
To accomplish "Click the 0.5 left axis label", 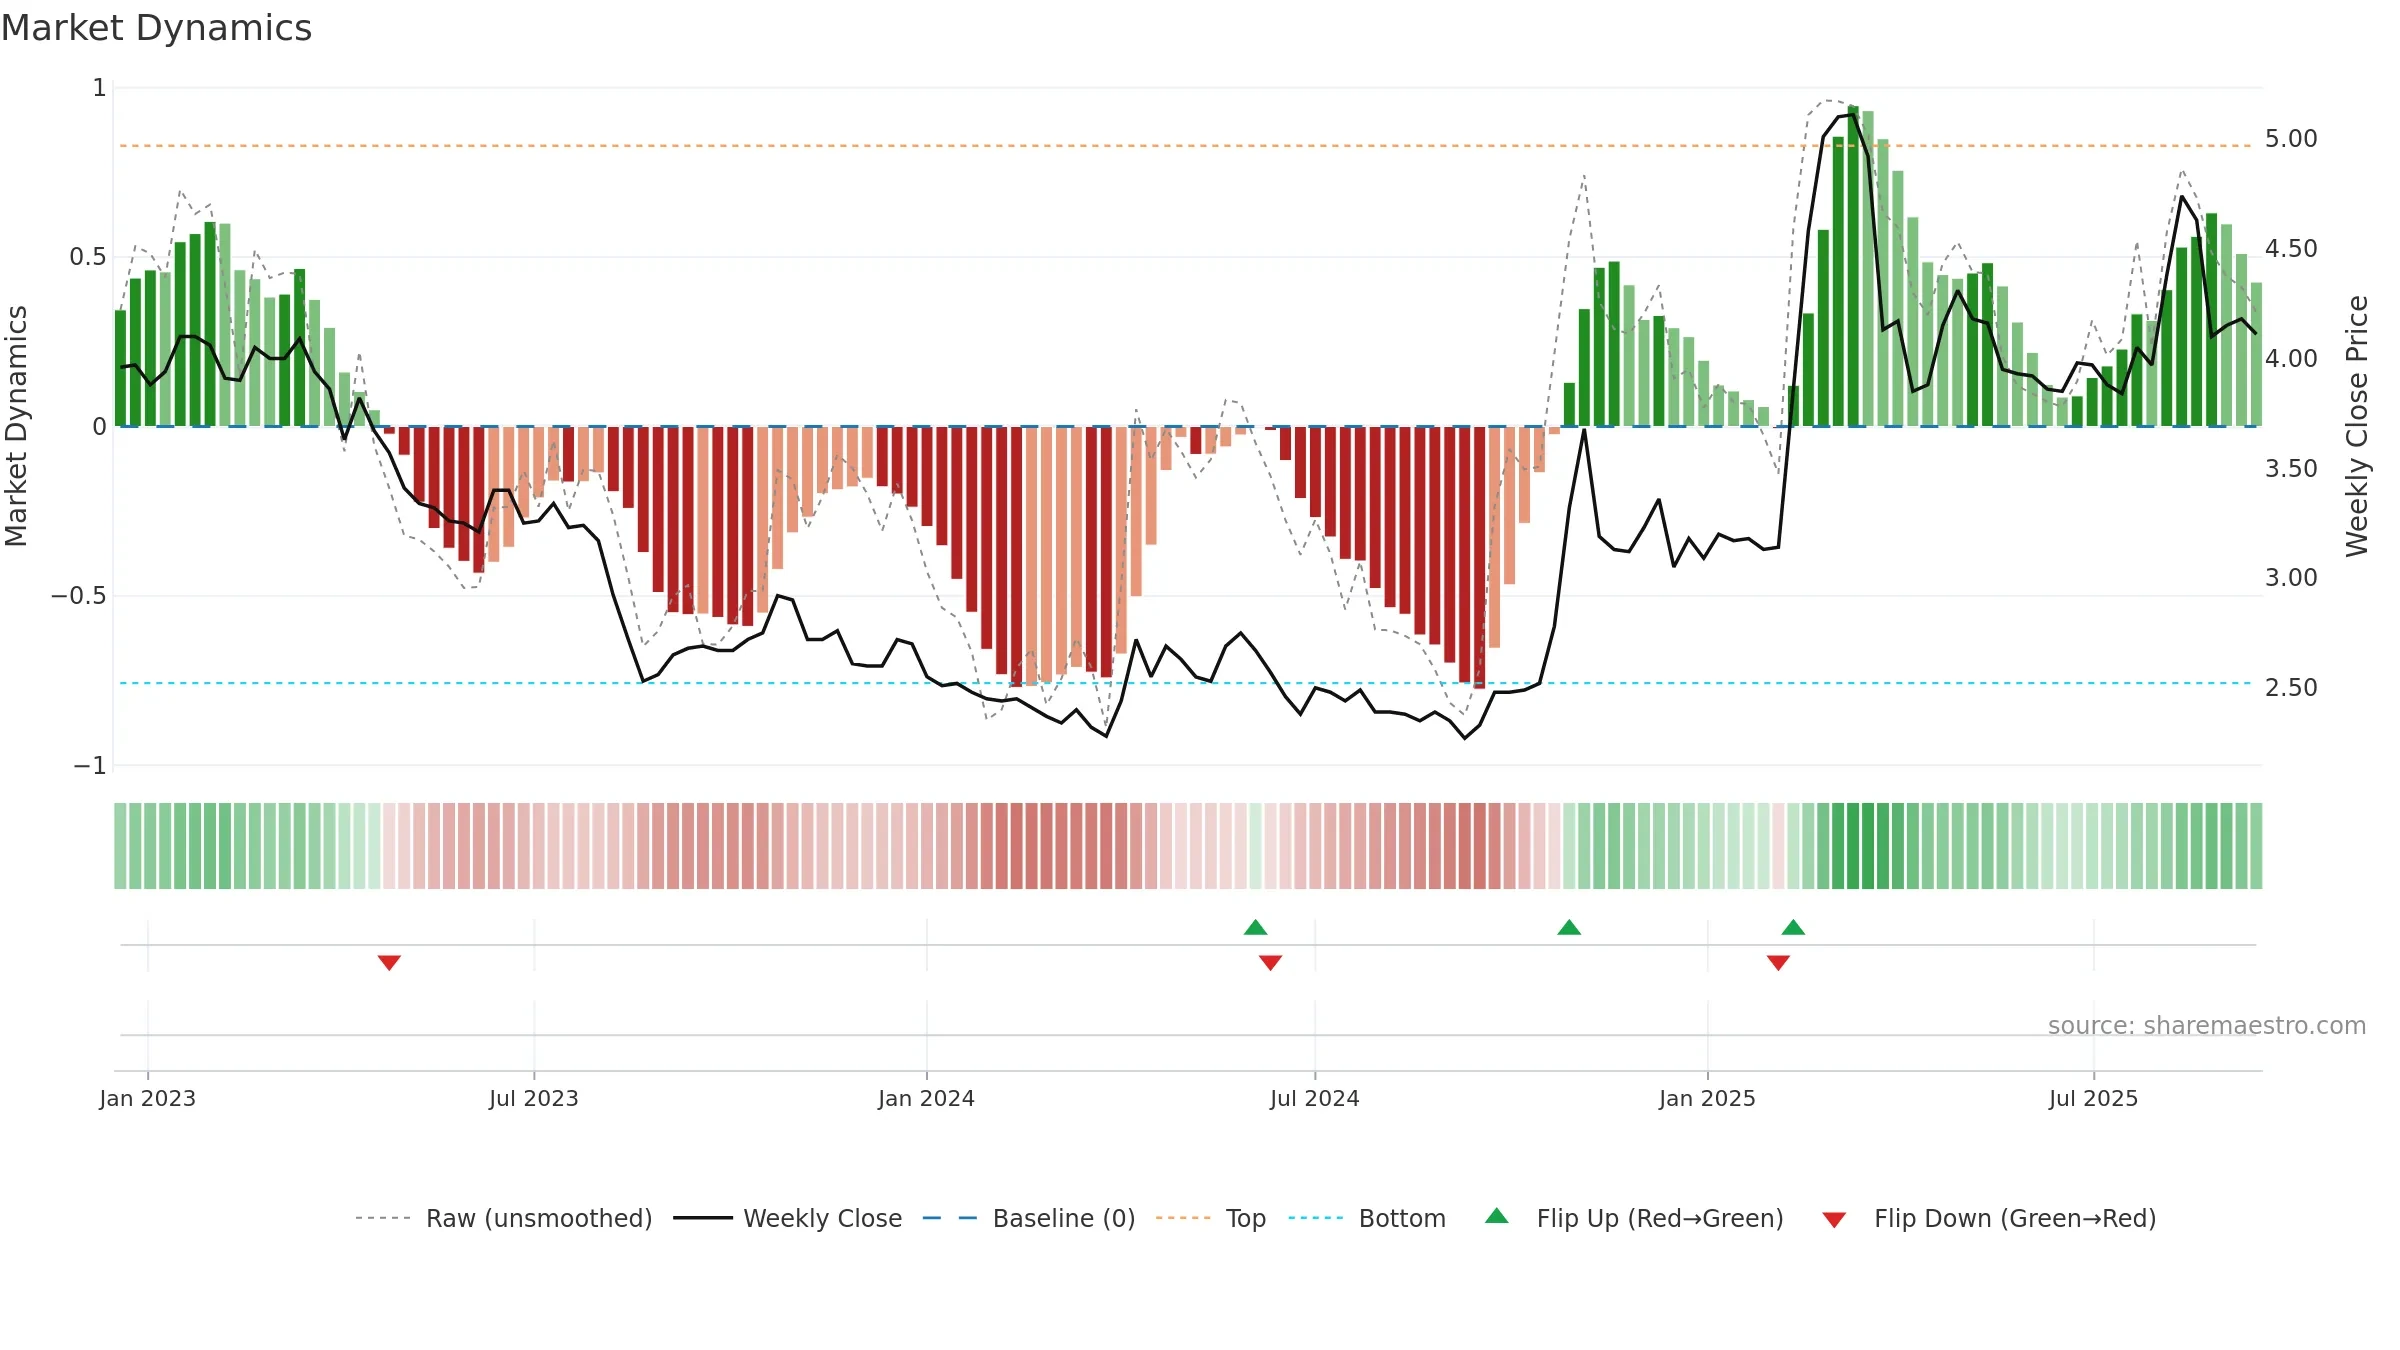I will click(88, 257).
